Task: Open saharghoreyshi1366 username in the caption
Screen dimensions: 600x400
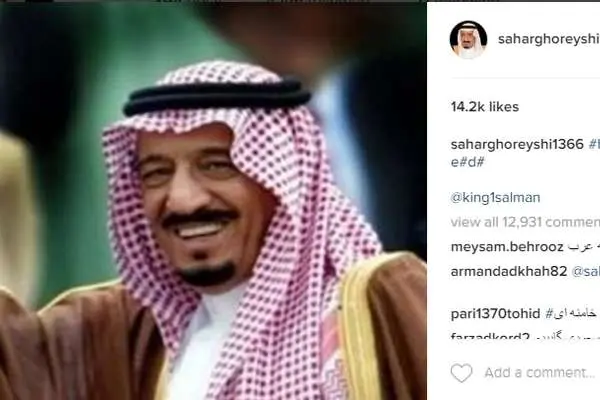Action: click(517, 144)
